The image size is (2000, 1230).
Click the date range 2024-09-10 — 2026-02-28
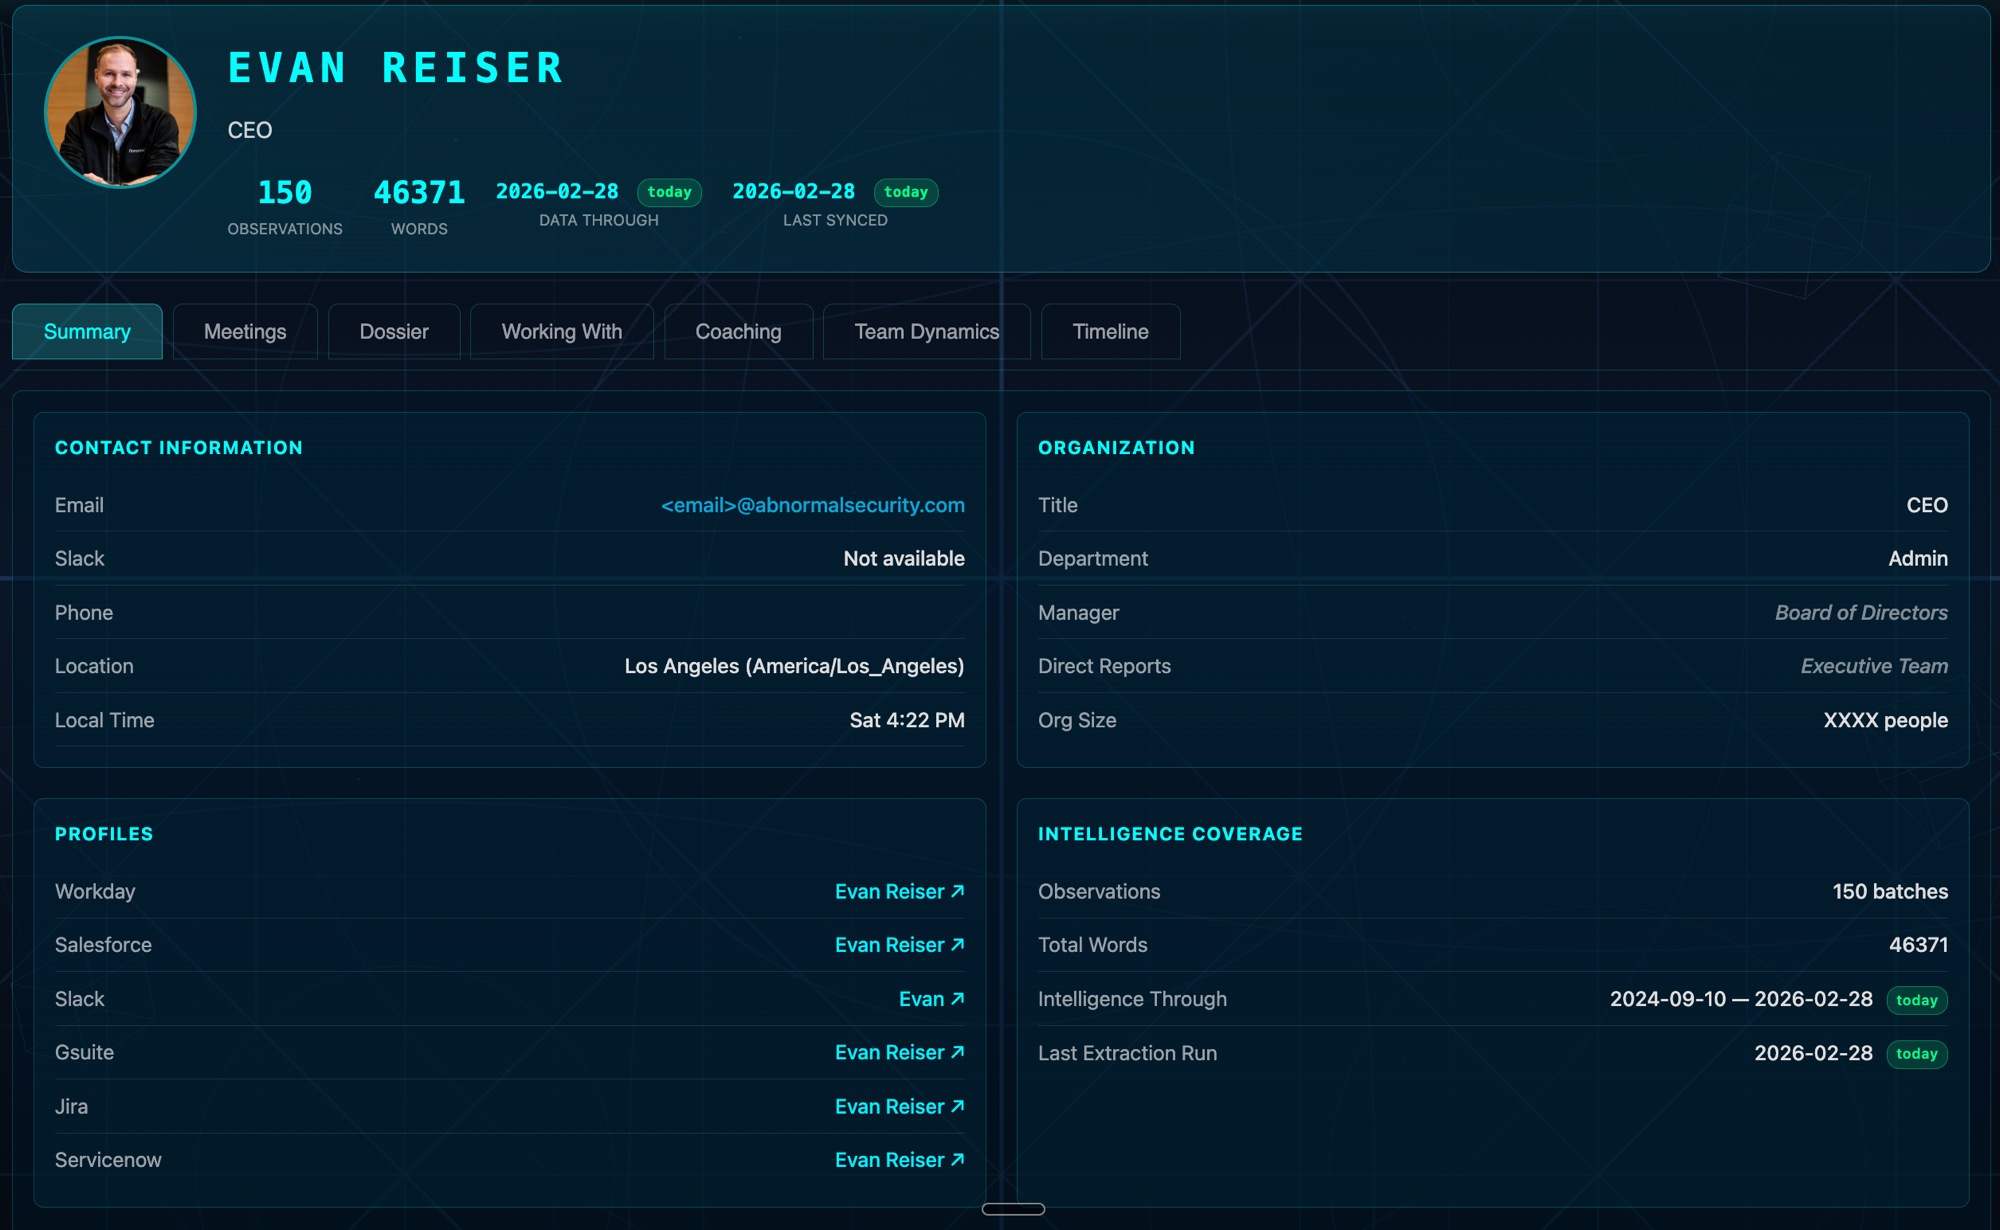(x=1741, y=999)
